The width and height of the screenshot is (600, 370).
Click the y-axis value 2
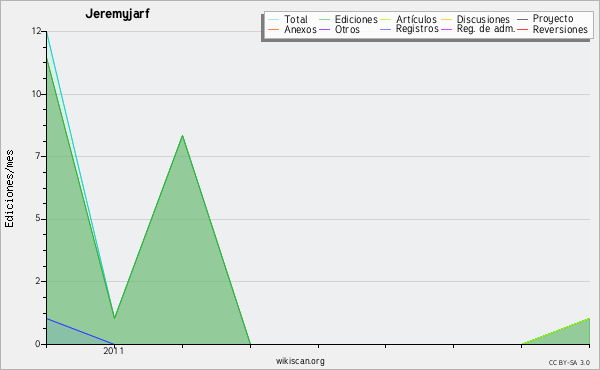coord(38,281)
